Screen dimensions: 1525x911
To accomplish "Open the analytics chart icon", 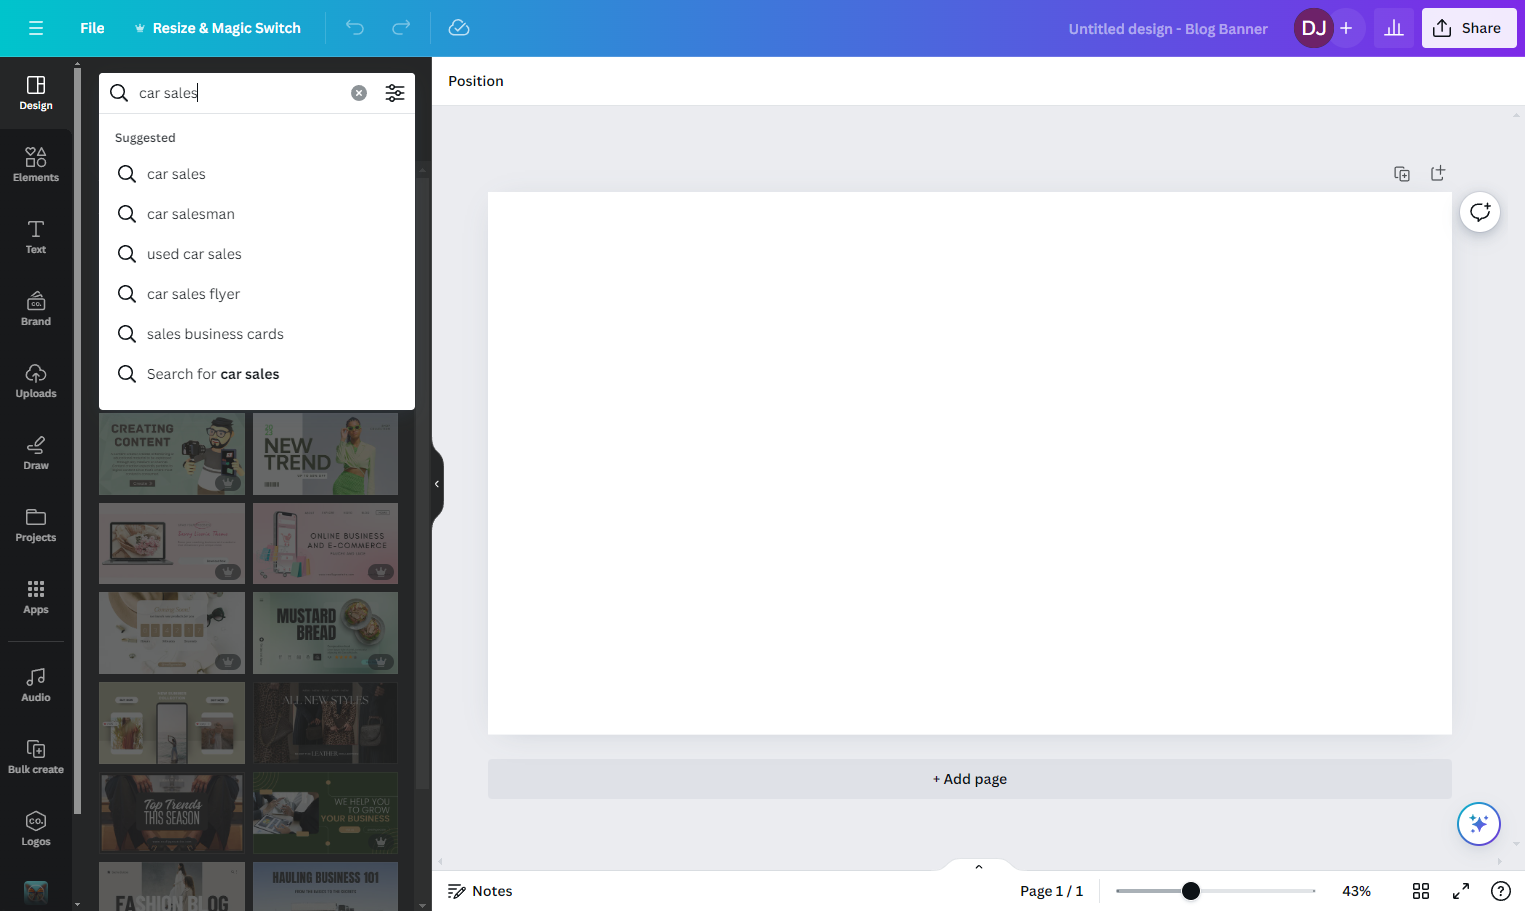I will click(1394, 28).
